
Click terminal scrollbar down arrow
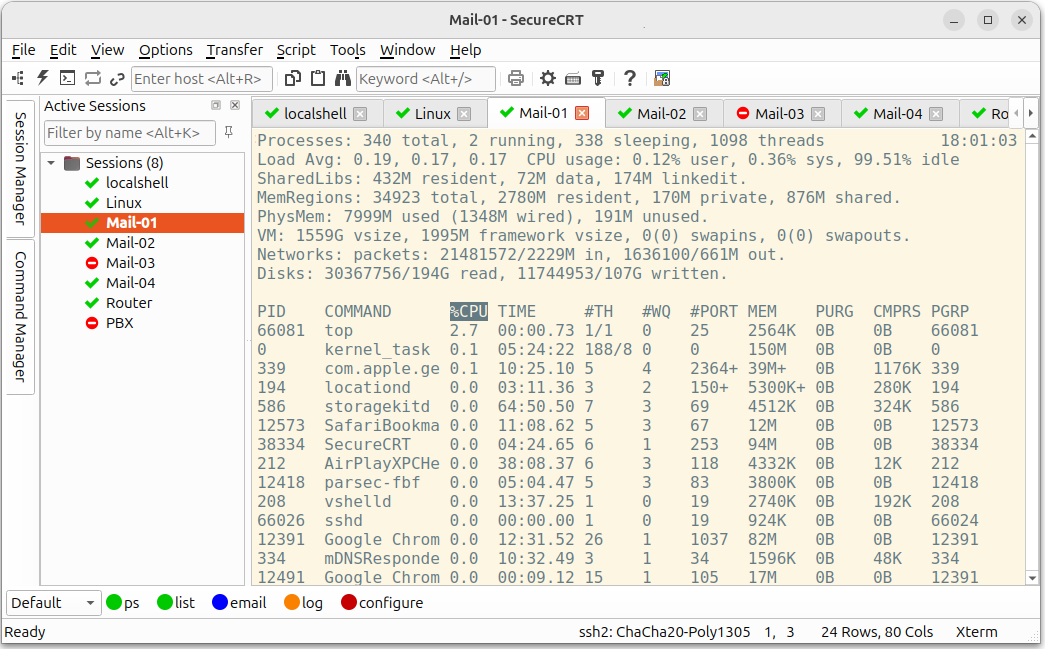click(1032, 578)
